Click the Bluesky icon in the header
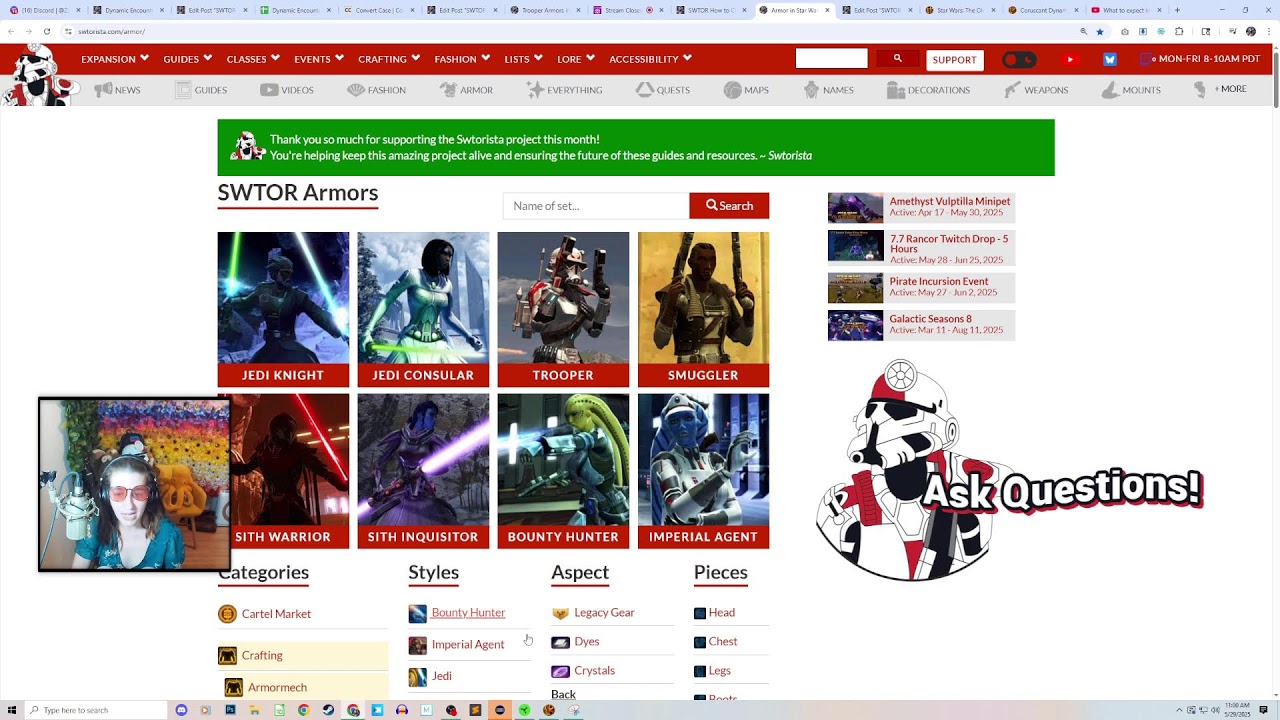1280x720 pixels. coord(1109,60)
